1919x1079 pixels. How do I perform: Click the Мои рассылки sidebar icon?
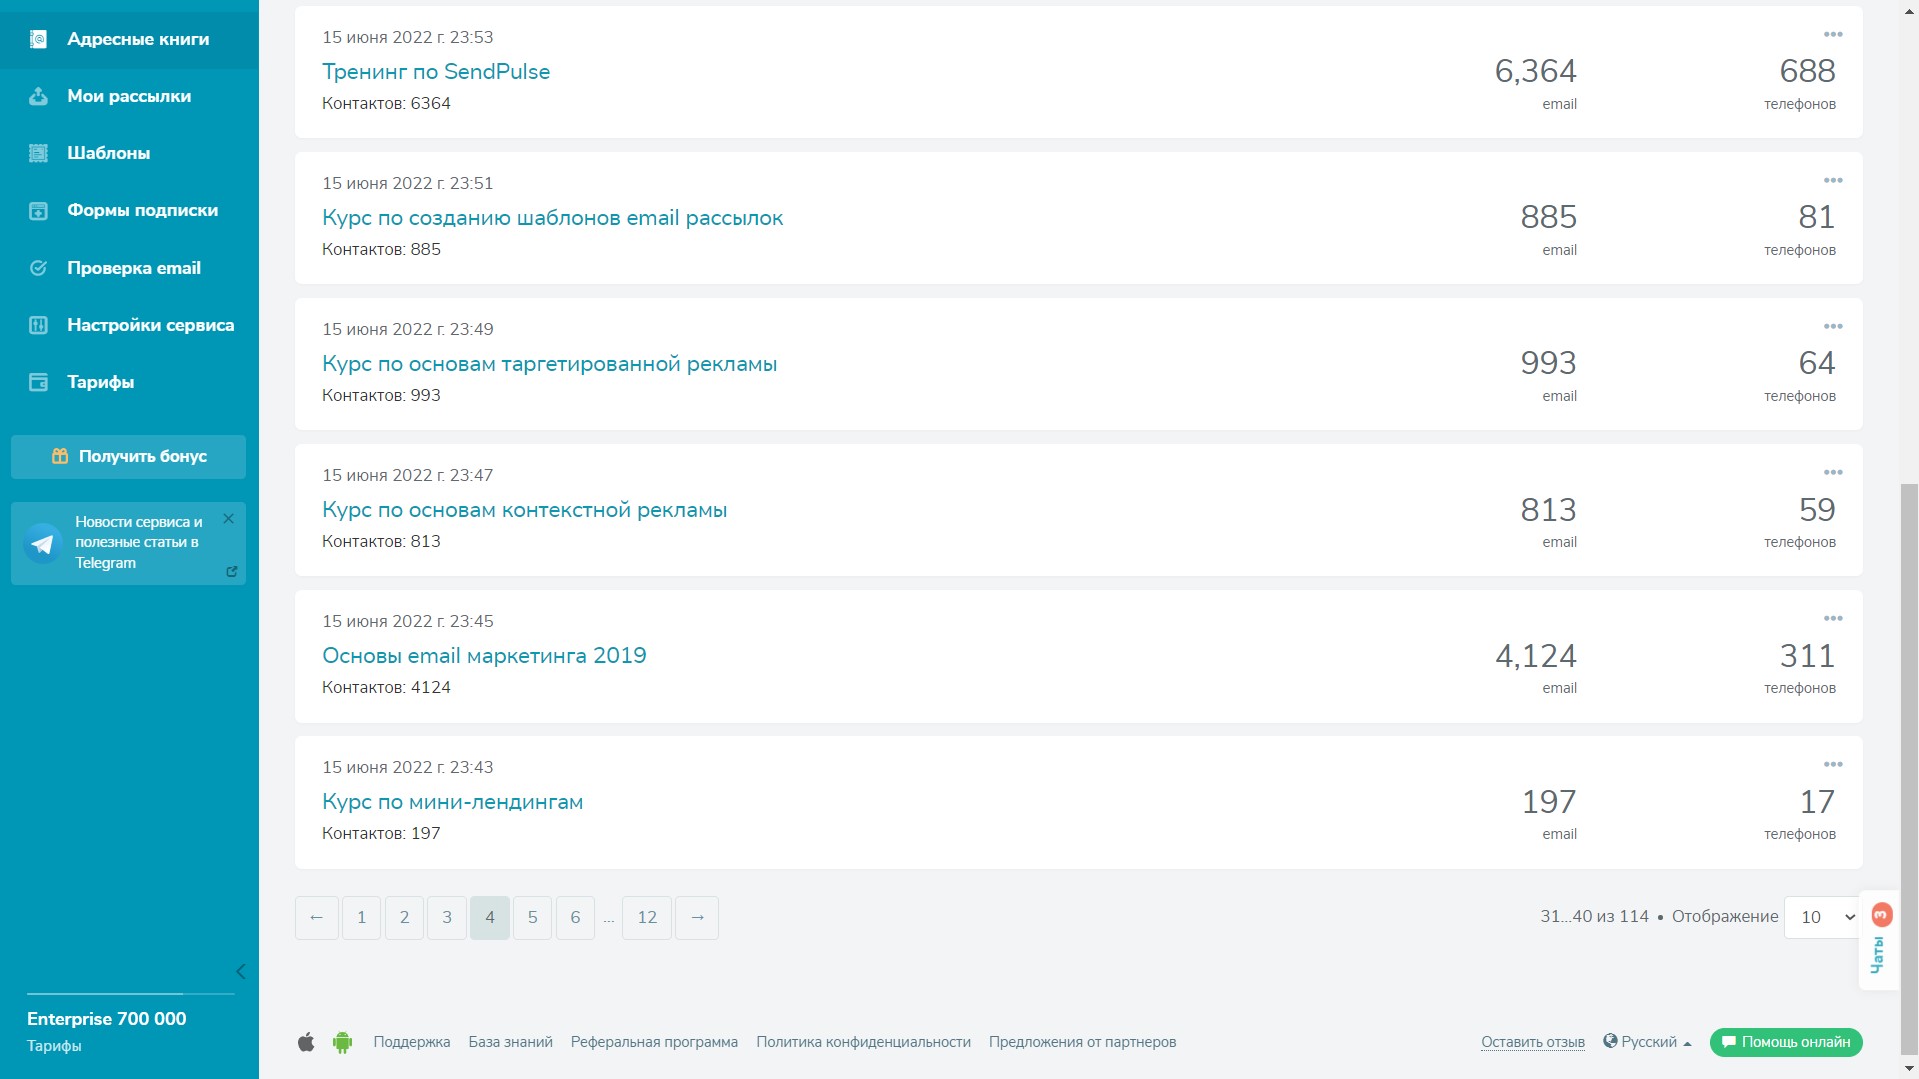[x=38, y=96]
